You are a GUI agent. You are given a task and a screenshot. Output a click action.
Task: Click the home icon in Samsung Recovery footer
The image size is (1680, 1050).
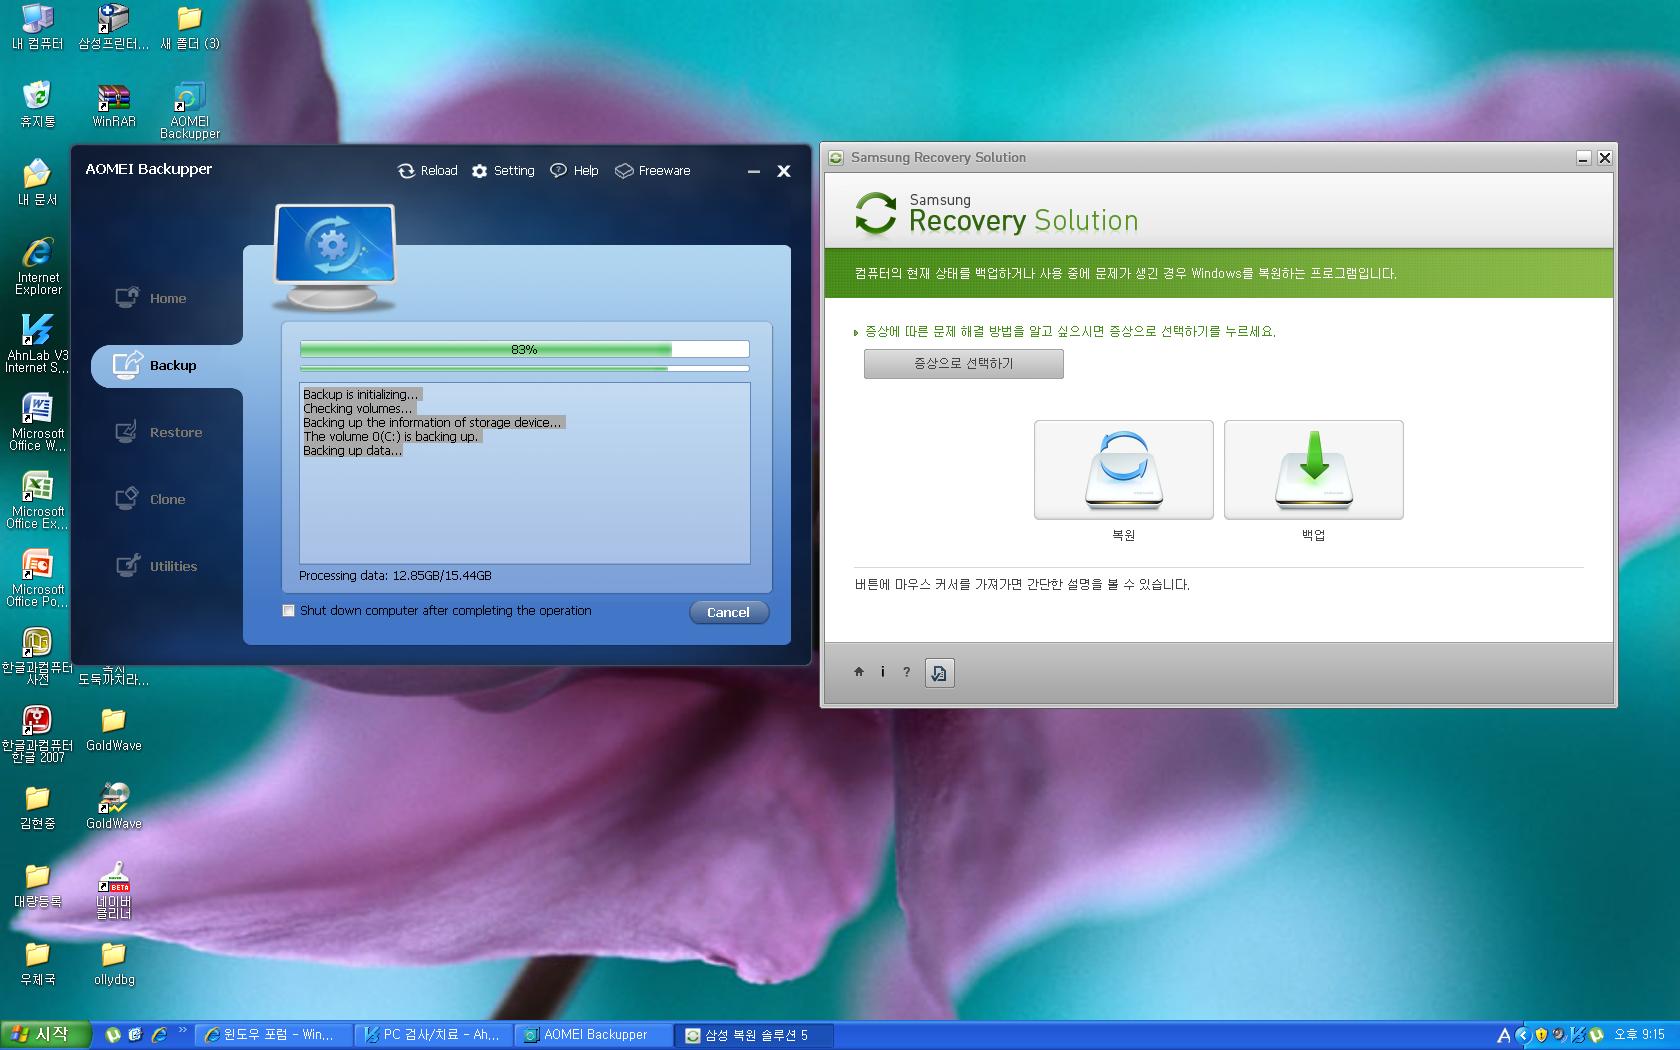tap(858, 672)
